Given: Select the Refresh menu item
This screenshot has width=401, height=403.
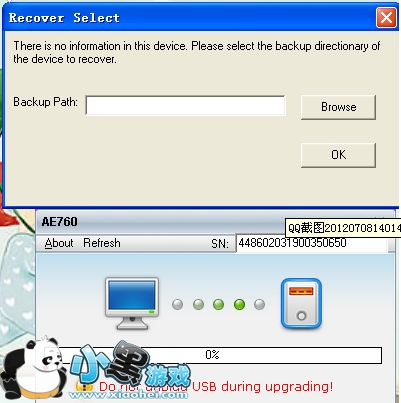Looking at the screenshot, I should (x=102, y=243).
